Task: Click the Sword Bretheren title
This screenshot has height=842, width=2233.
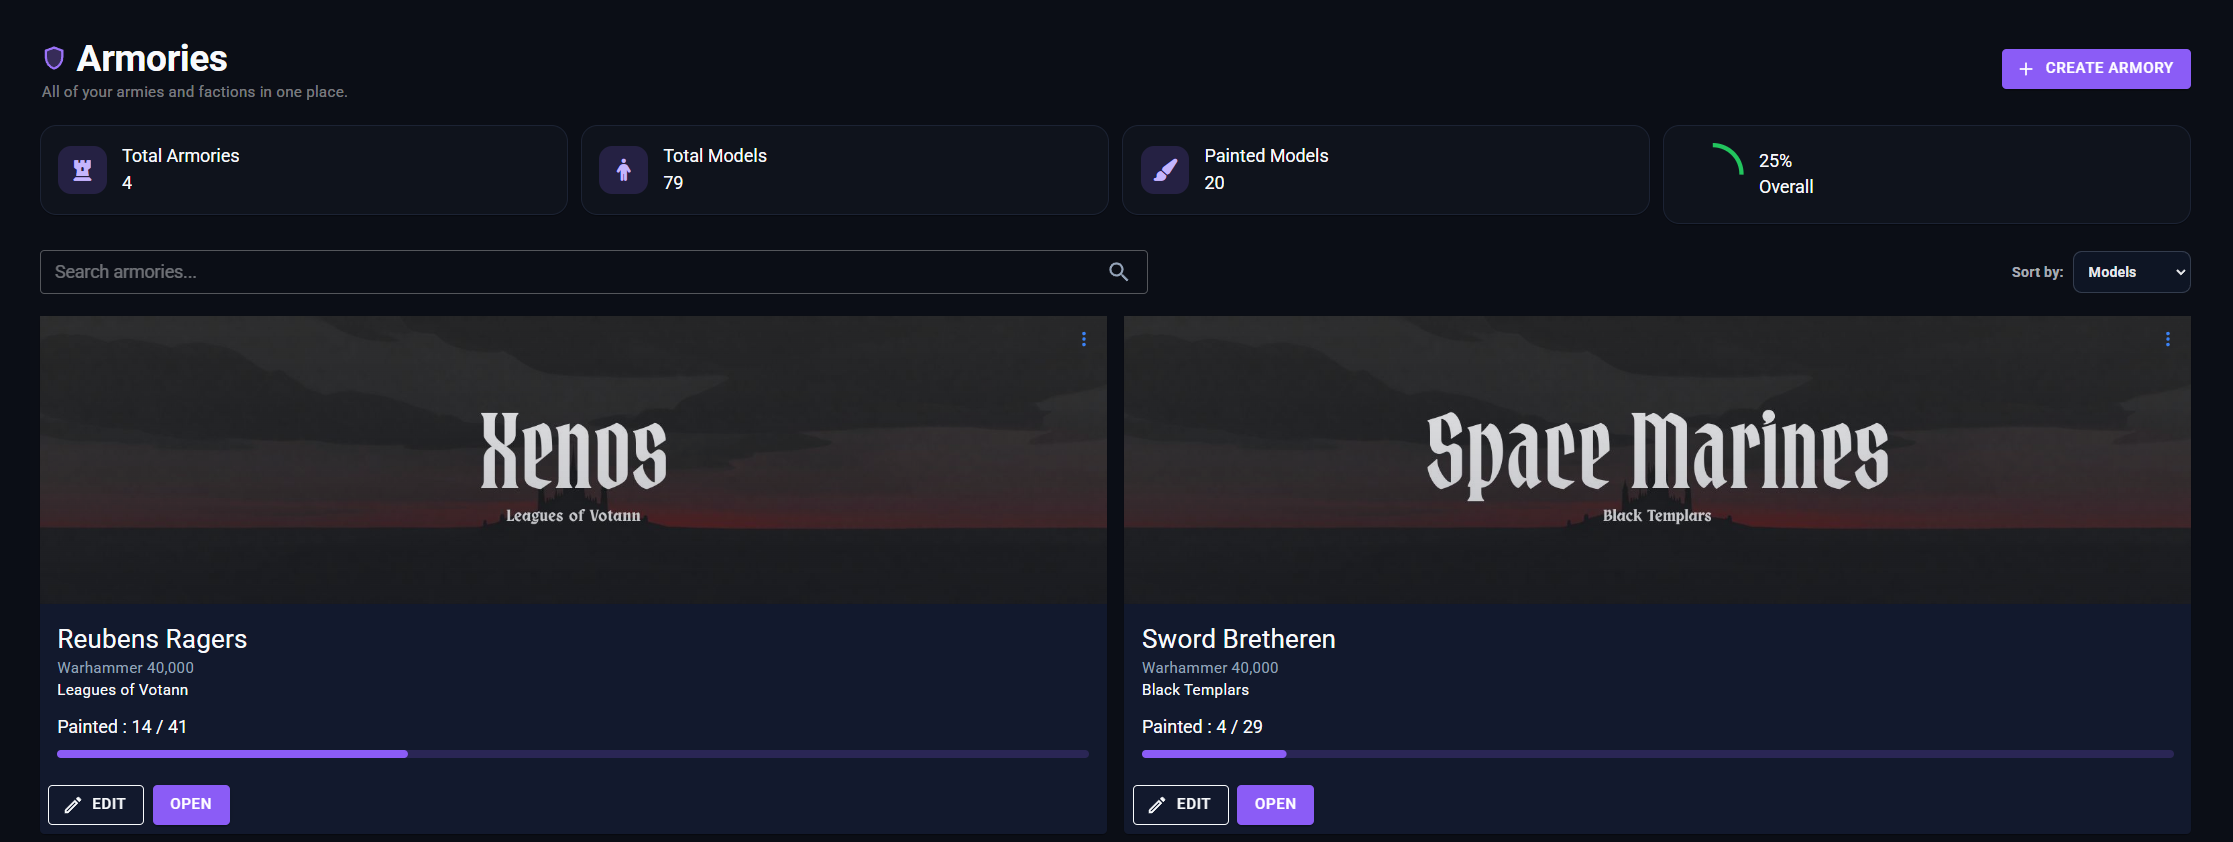Action: click(1239, 639)
